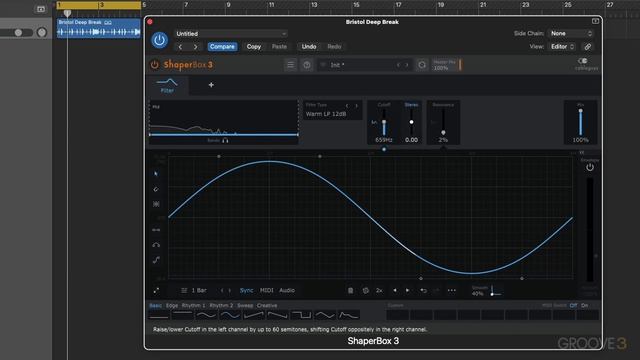
Task: Select the region selection tool
Action: [x=156, y=204]
